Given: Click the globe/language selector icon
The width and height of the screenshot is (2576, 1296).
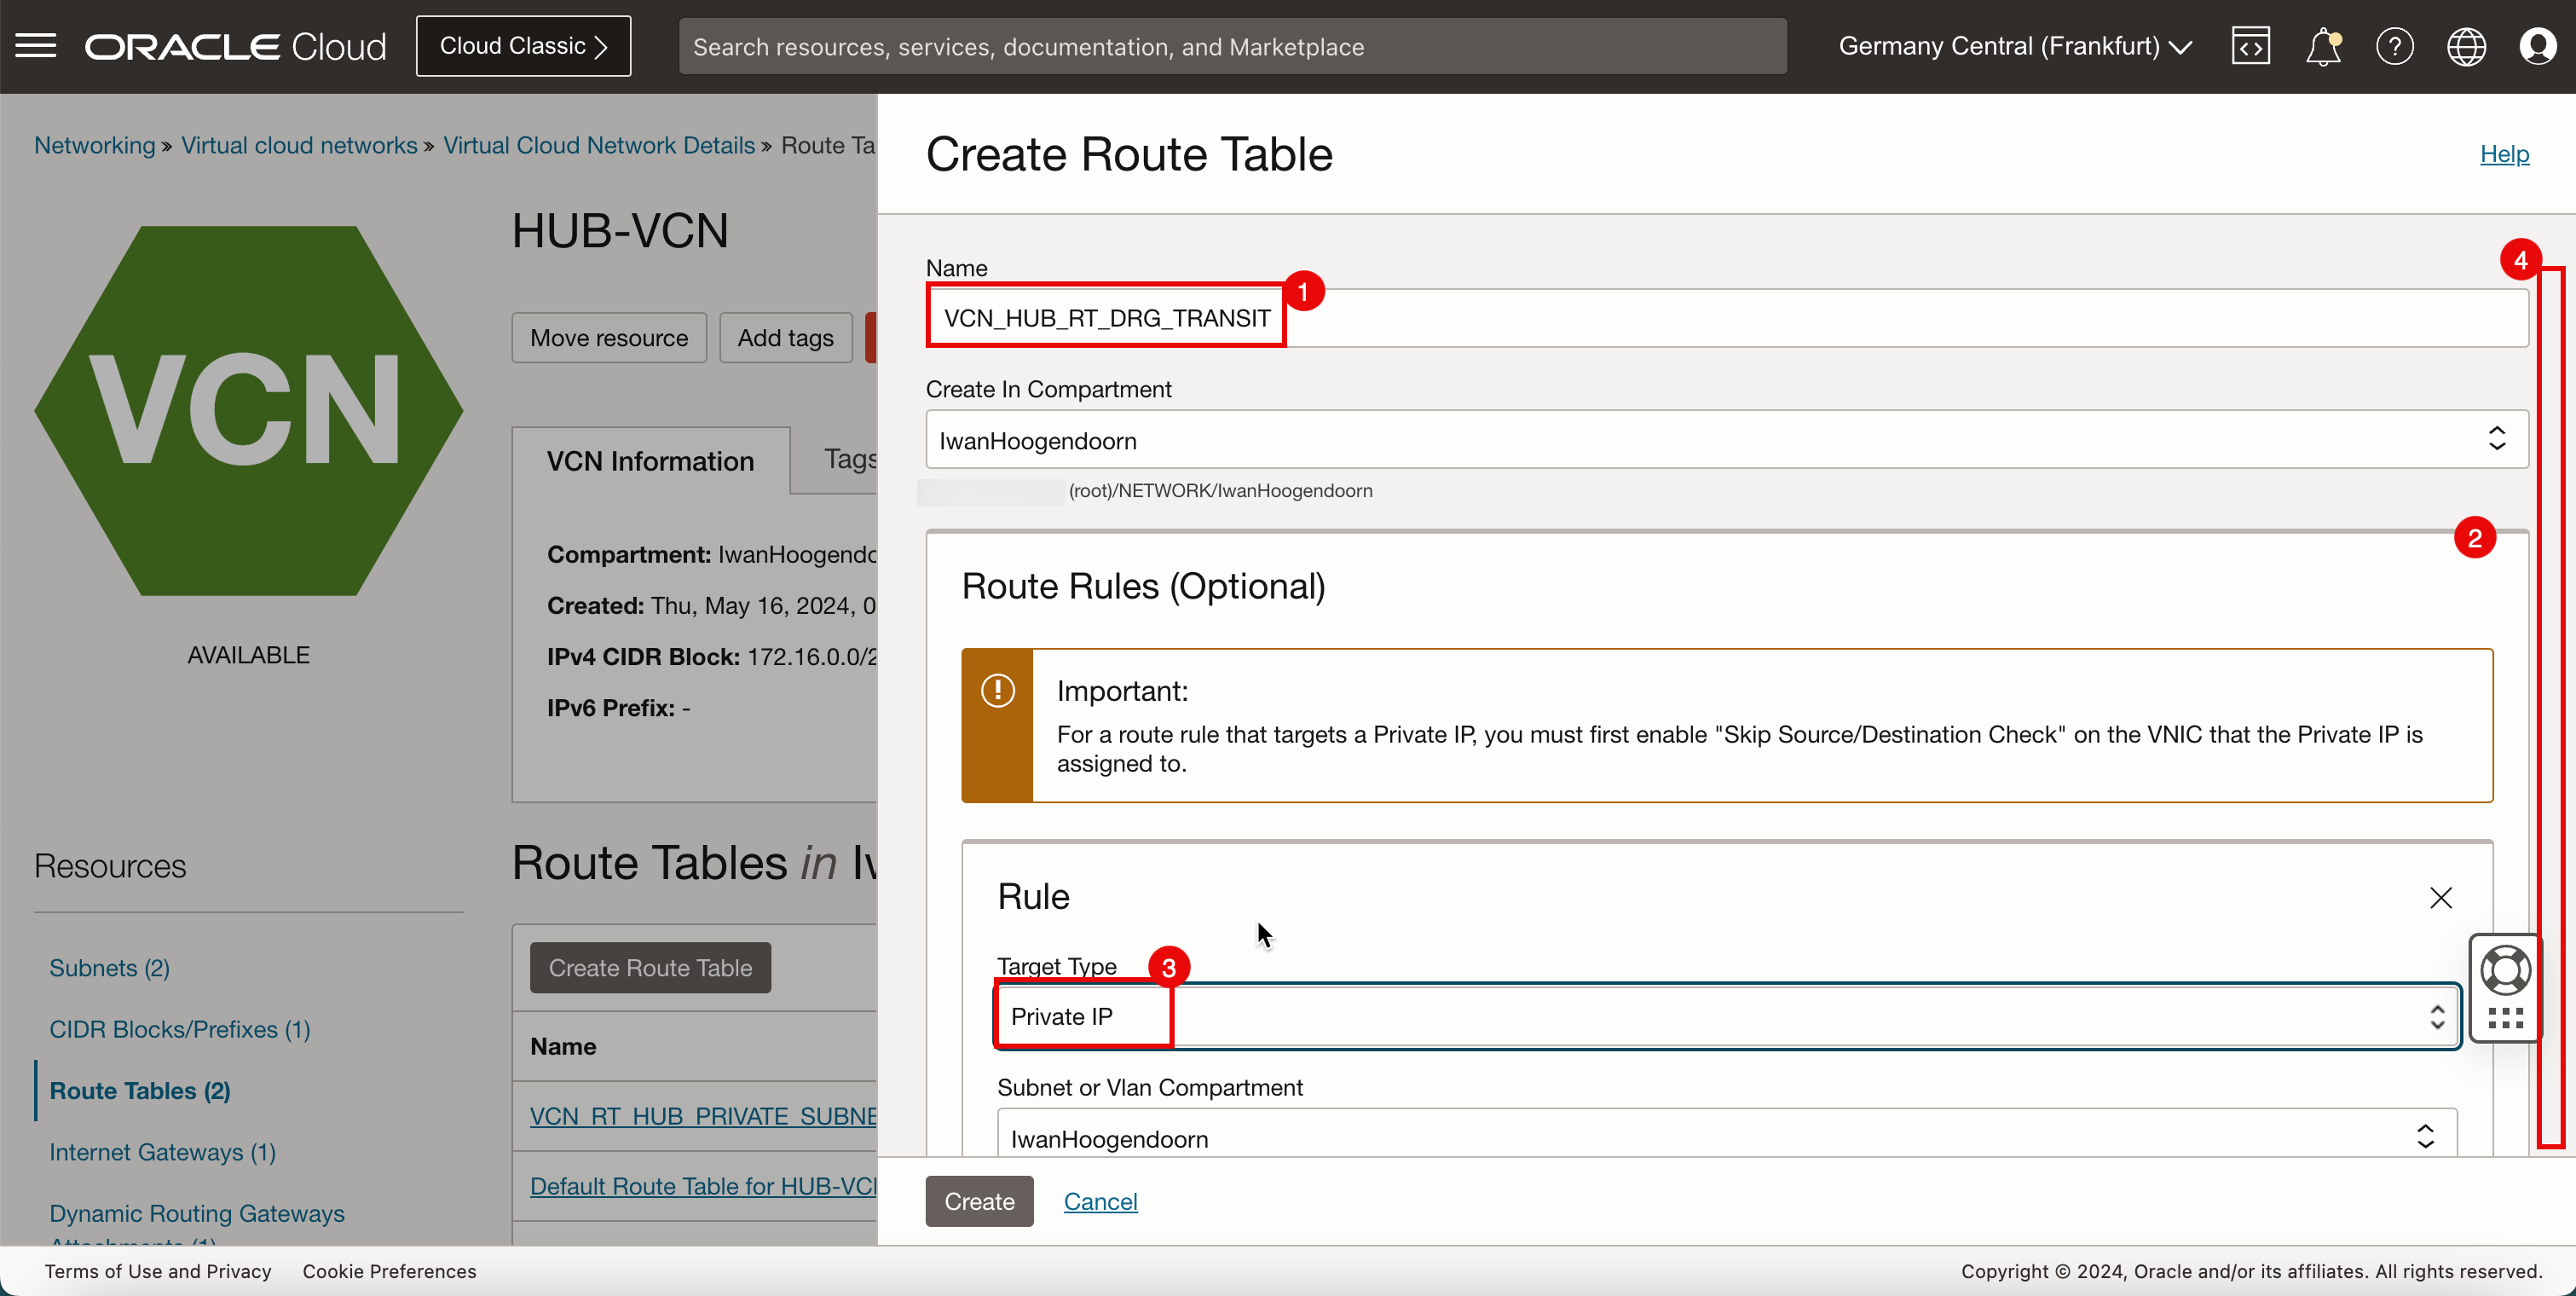Looking at the screenshot, I should click(x=2465, y=46).
